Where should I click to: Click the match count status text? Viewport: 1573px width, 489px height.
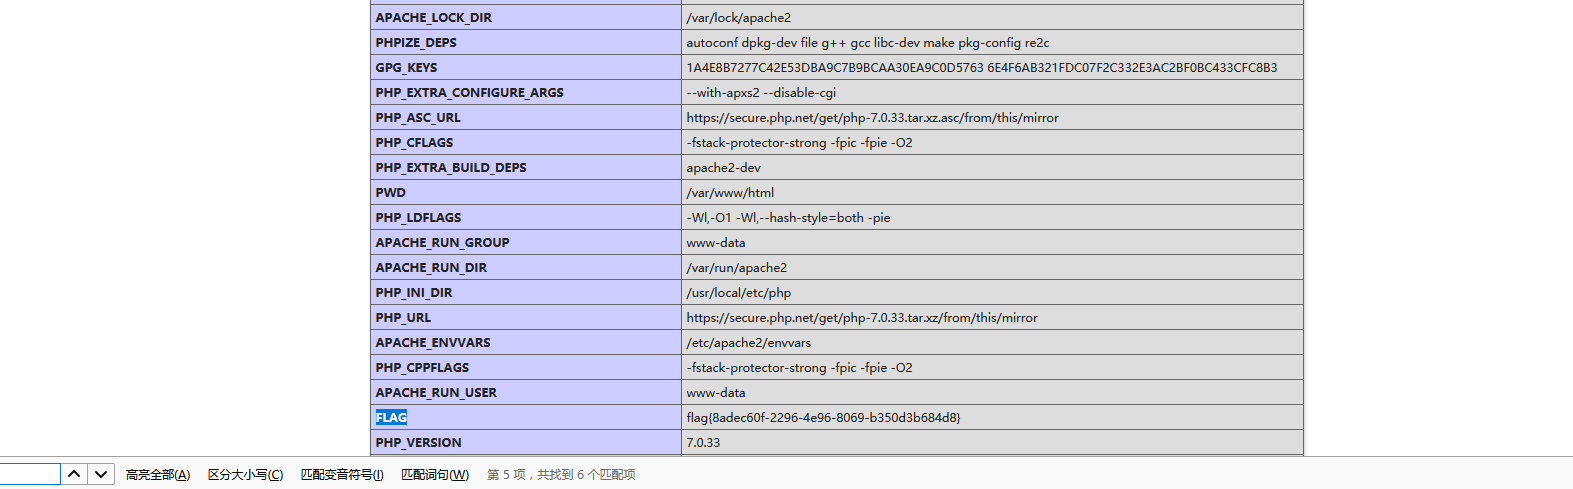pos(561,475)
